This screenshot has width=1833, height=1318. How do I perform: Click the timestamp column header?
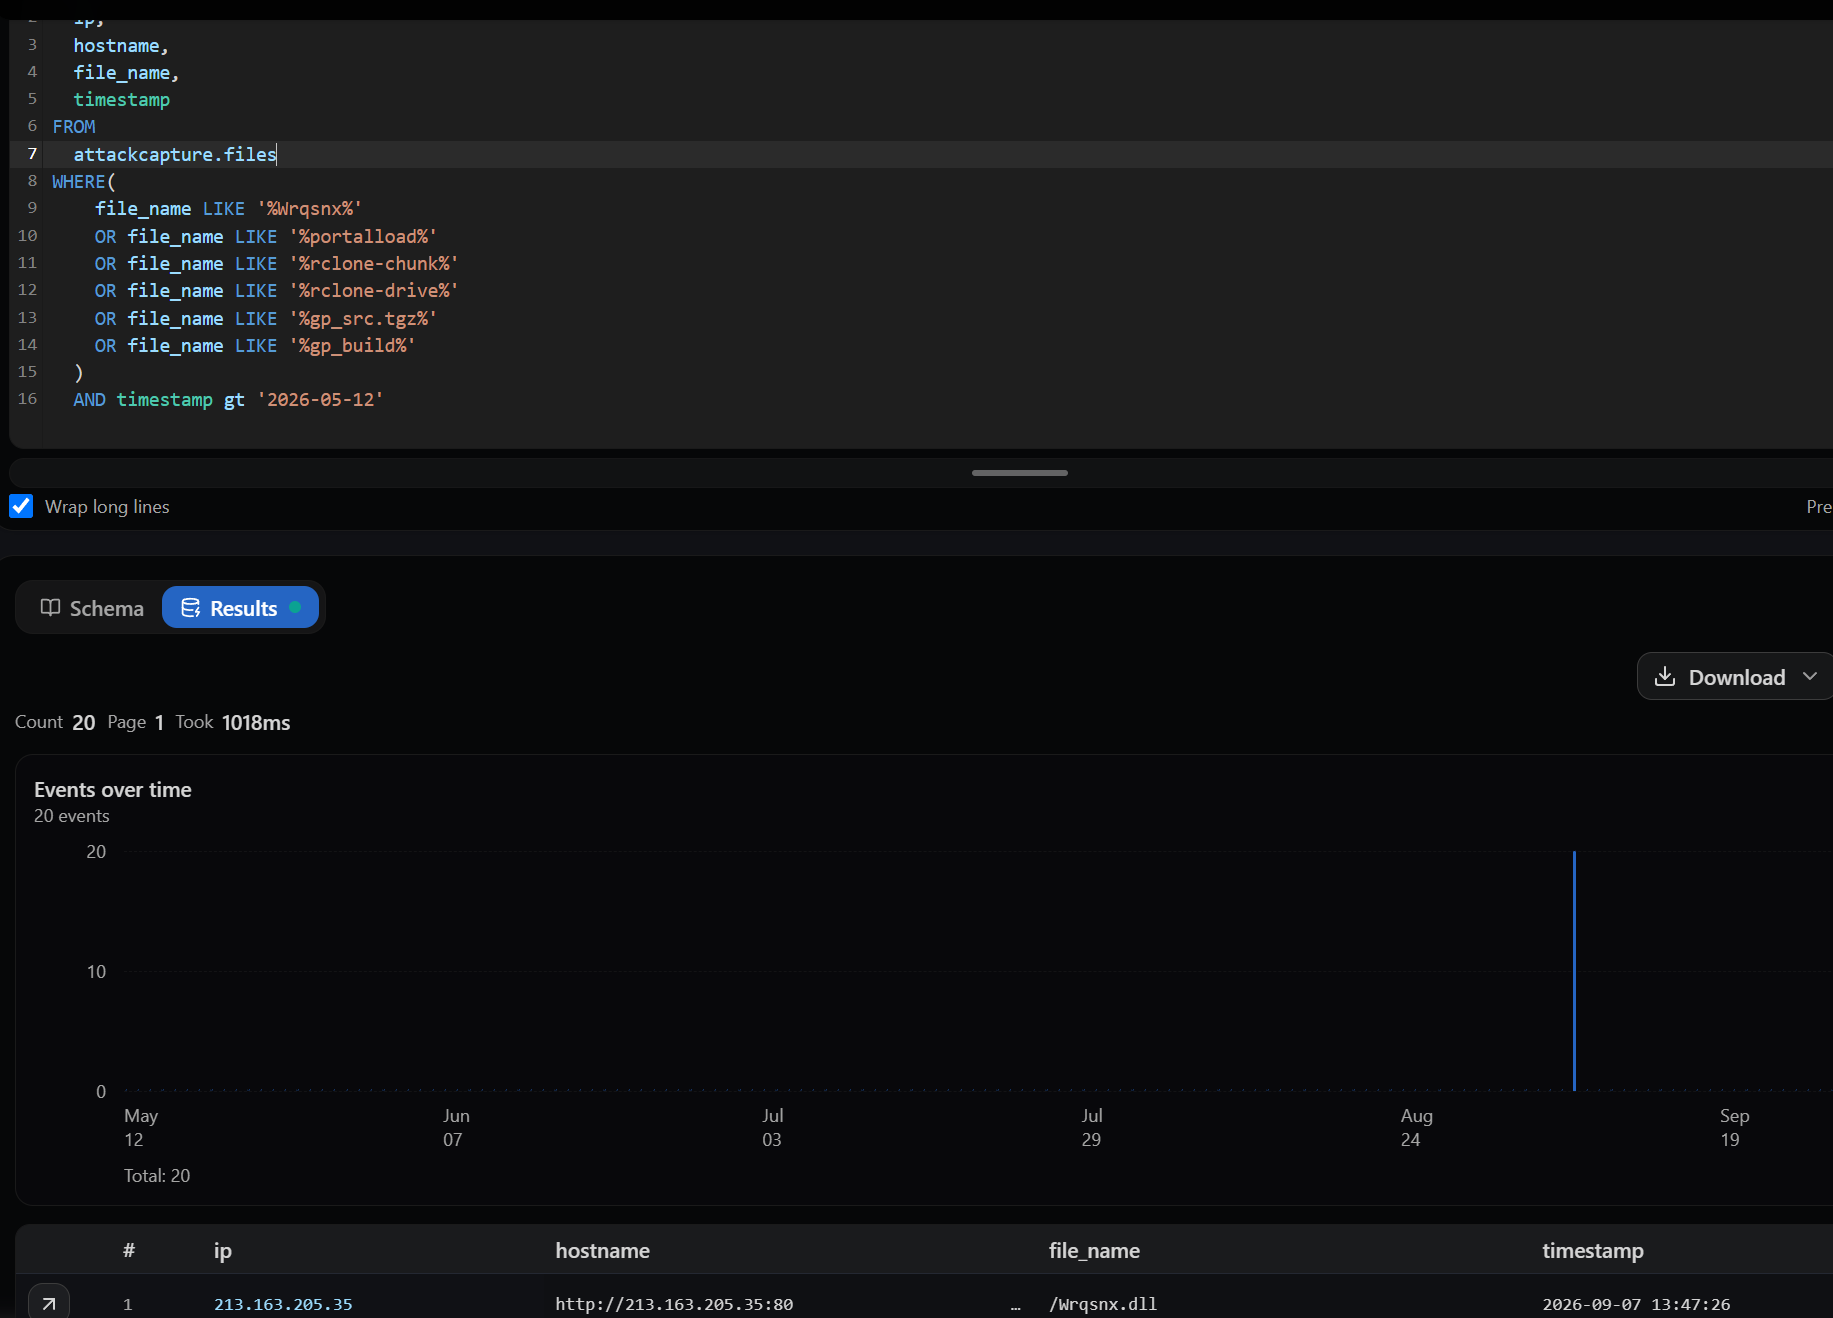coord(1592,1250)
